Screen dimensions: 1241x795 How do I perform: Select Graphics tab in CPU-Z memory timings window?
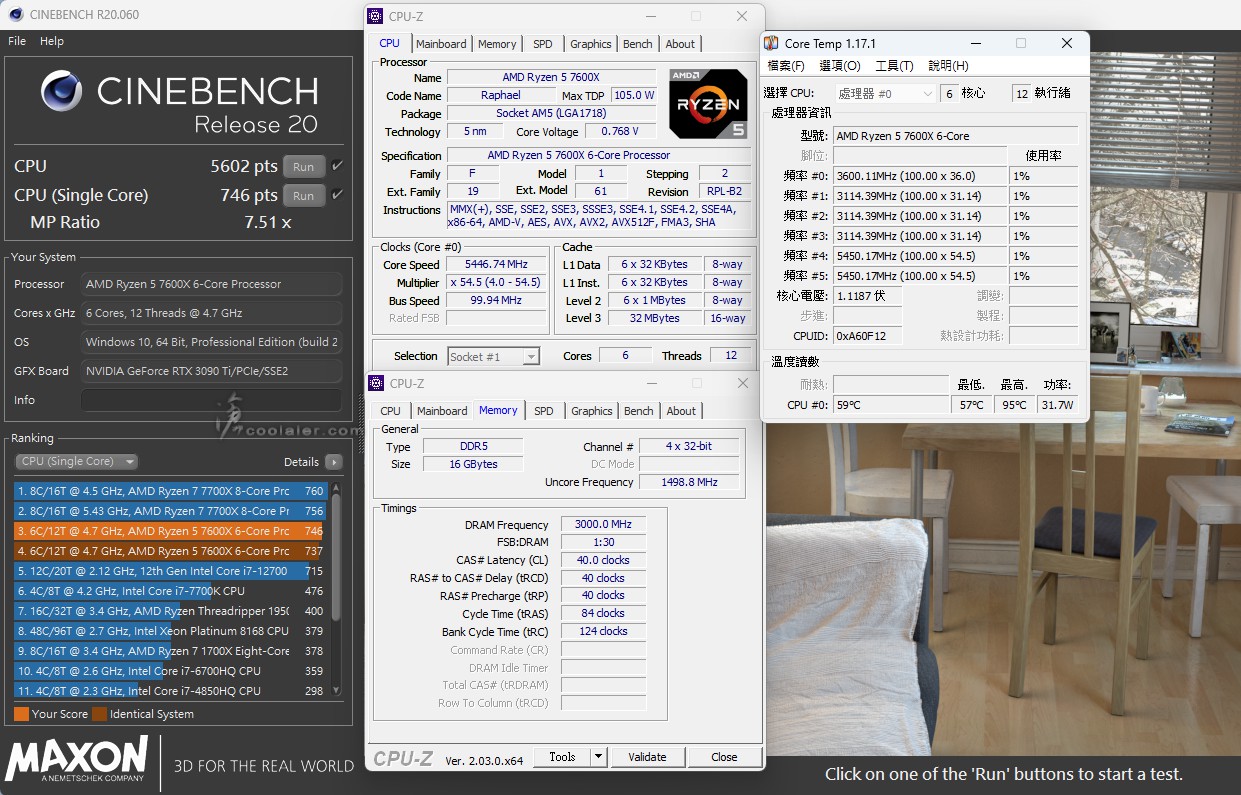[x=592, y=411]
